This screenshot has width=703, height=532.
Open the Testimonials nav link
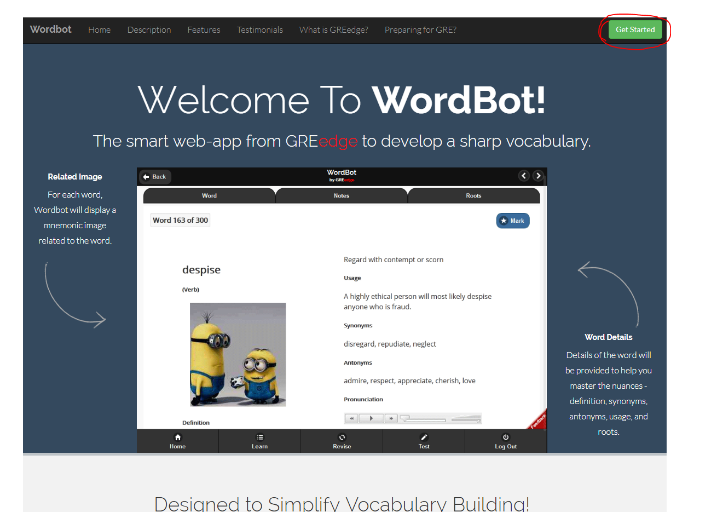pyautogui.click(x=260, y=30)
